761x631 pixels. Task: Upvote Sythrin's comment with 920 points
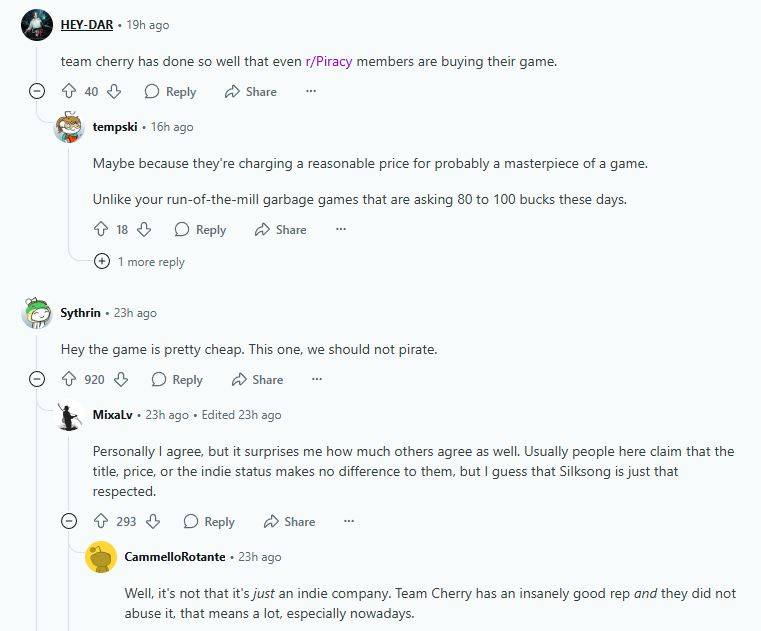coord(69,379)
